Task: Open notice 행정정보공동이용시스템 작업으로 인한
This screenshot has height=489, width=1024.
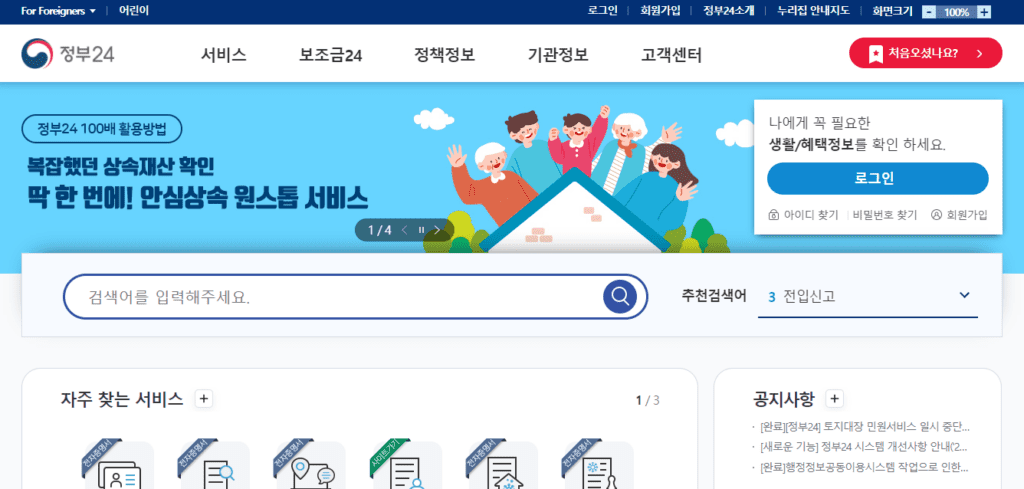Action: pyautogui.click(x=863, y=467)
